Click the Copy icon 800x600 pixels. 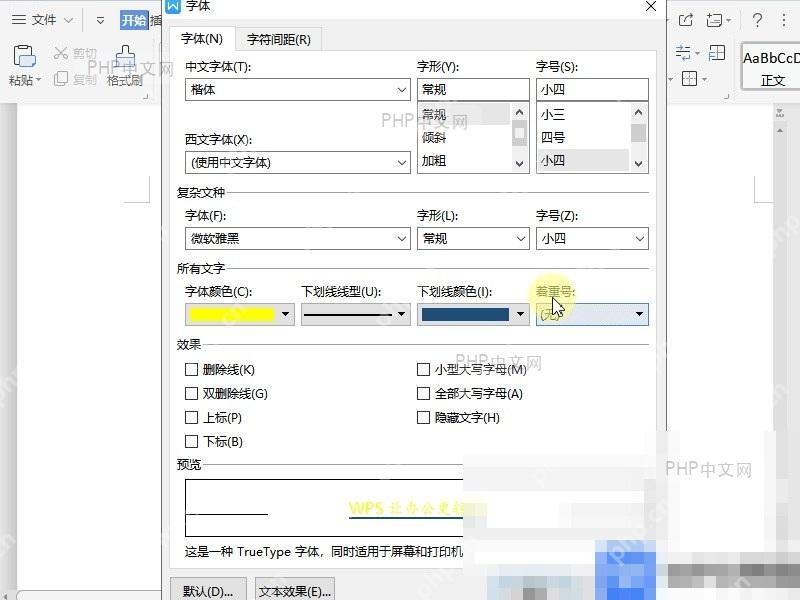click(x=61, y=78)
